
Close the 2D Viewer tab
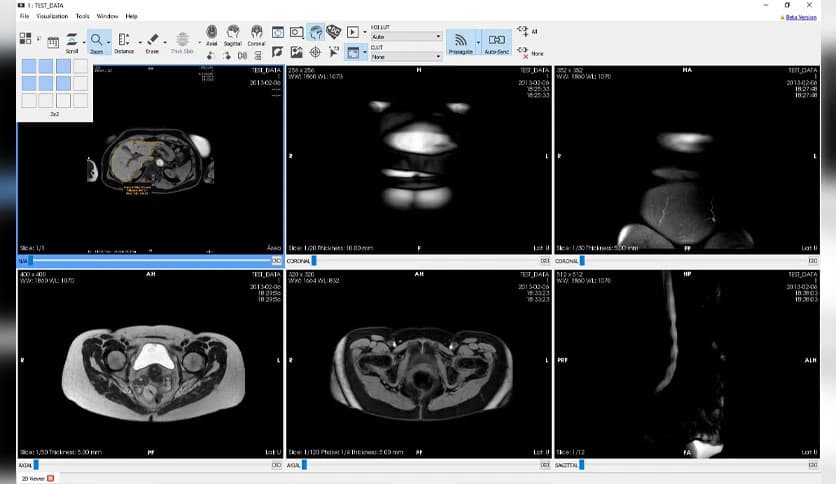tap(51, 479)
